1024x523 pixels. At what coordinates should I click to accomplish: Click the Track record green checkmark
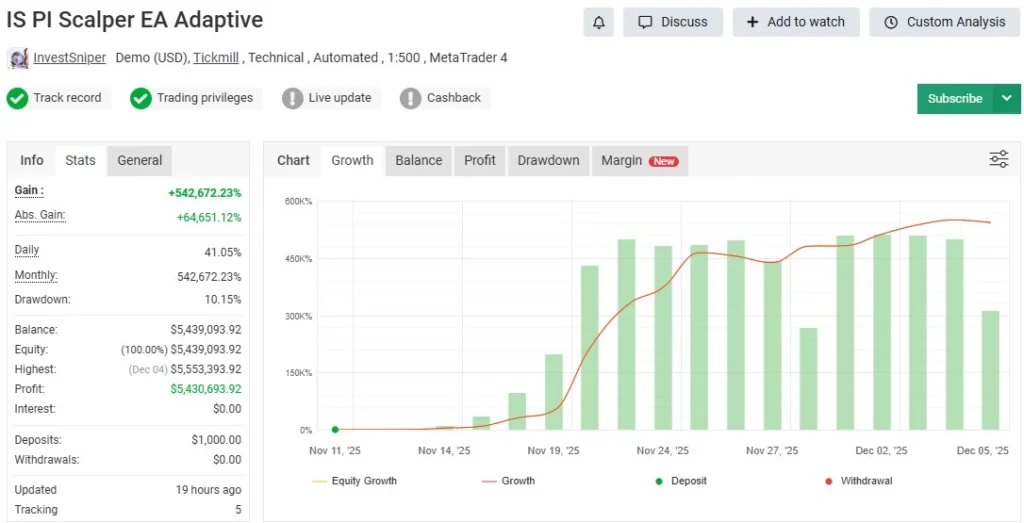17,98
